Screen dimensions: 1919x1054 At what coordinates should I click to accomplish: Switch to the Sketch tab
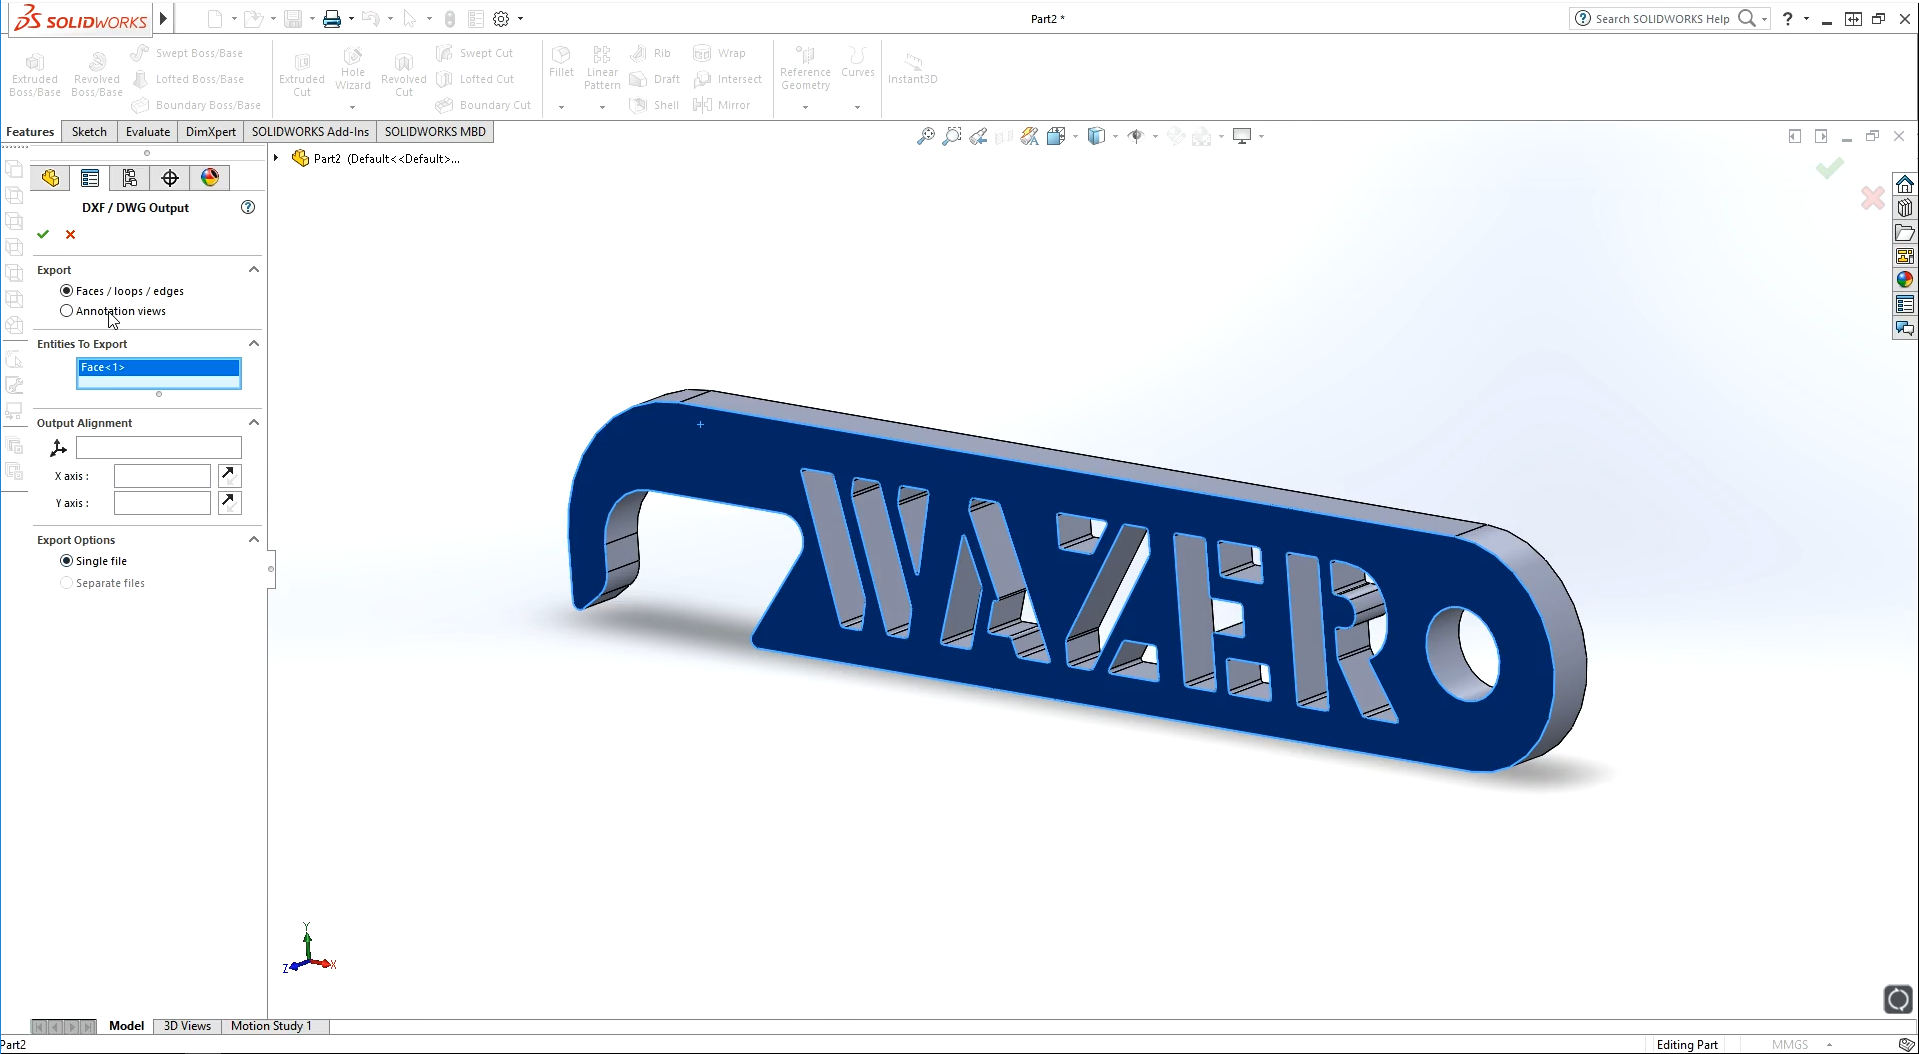(89, 132)
